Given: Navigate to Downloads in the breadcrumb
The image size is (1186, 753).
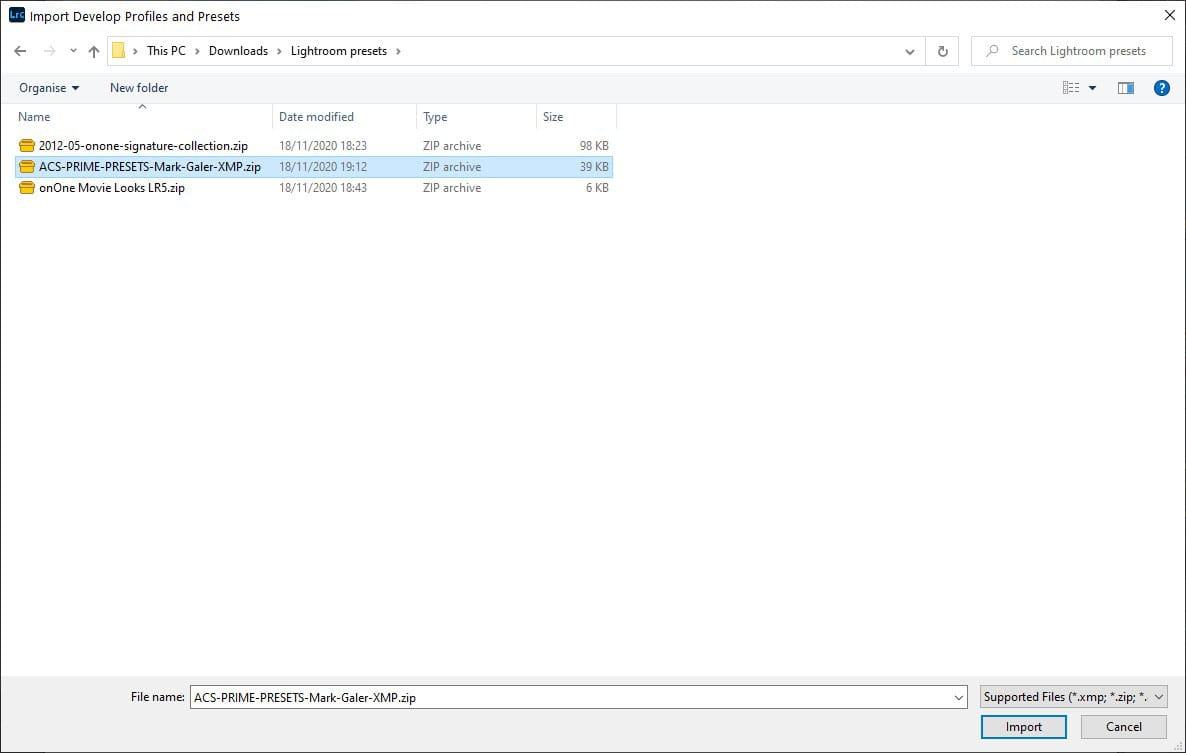Looking at the screenshot, I should pyautogui.click(x=238, y=51).
